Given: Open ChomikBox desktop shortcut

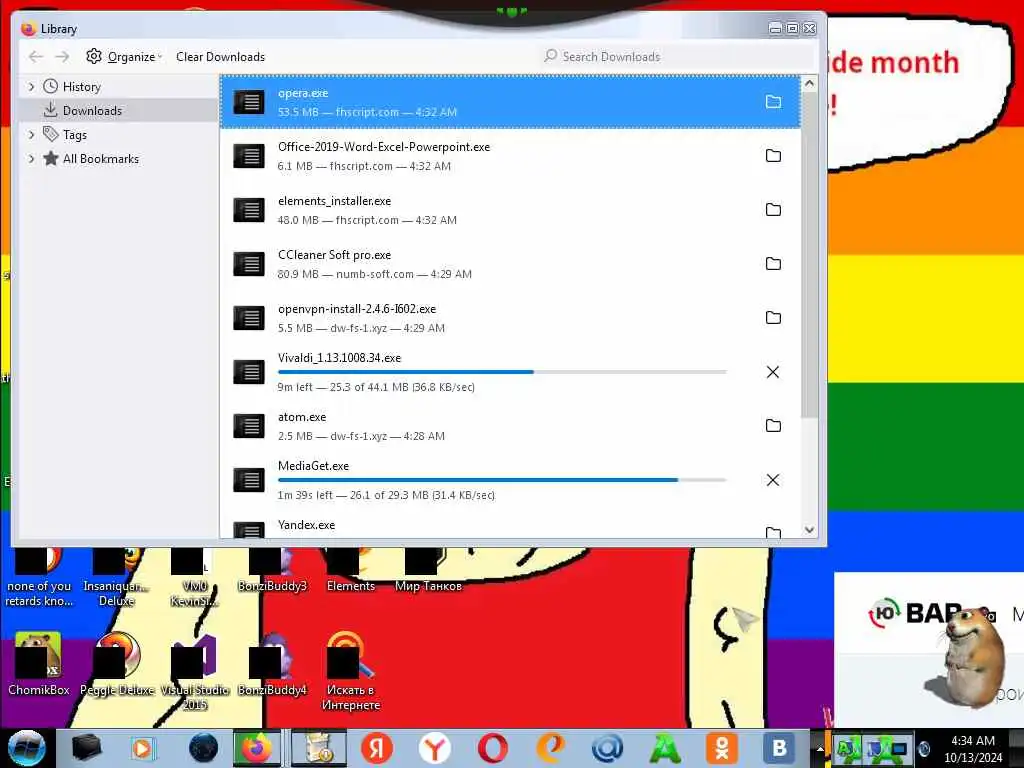Looking at the screenshot, I should tap(38, 663).
